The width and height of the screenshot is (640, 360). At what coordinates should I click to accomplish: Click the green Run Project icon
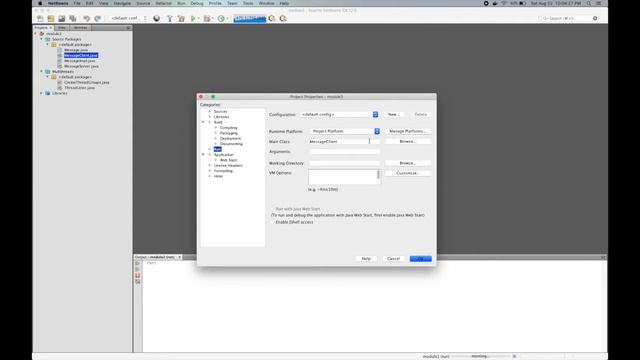pos(193,18)
